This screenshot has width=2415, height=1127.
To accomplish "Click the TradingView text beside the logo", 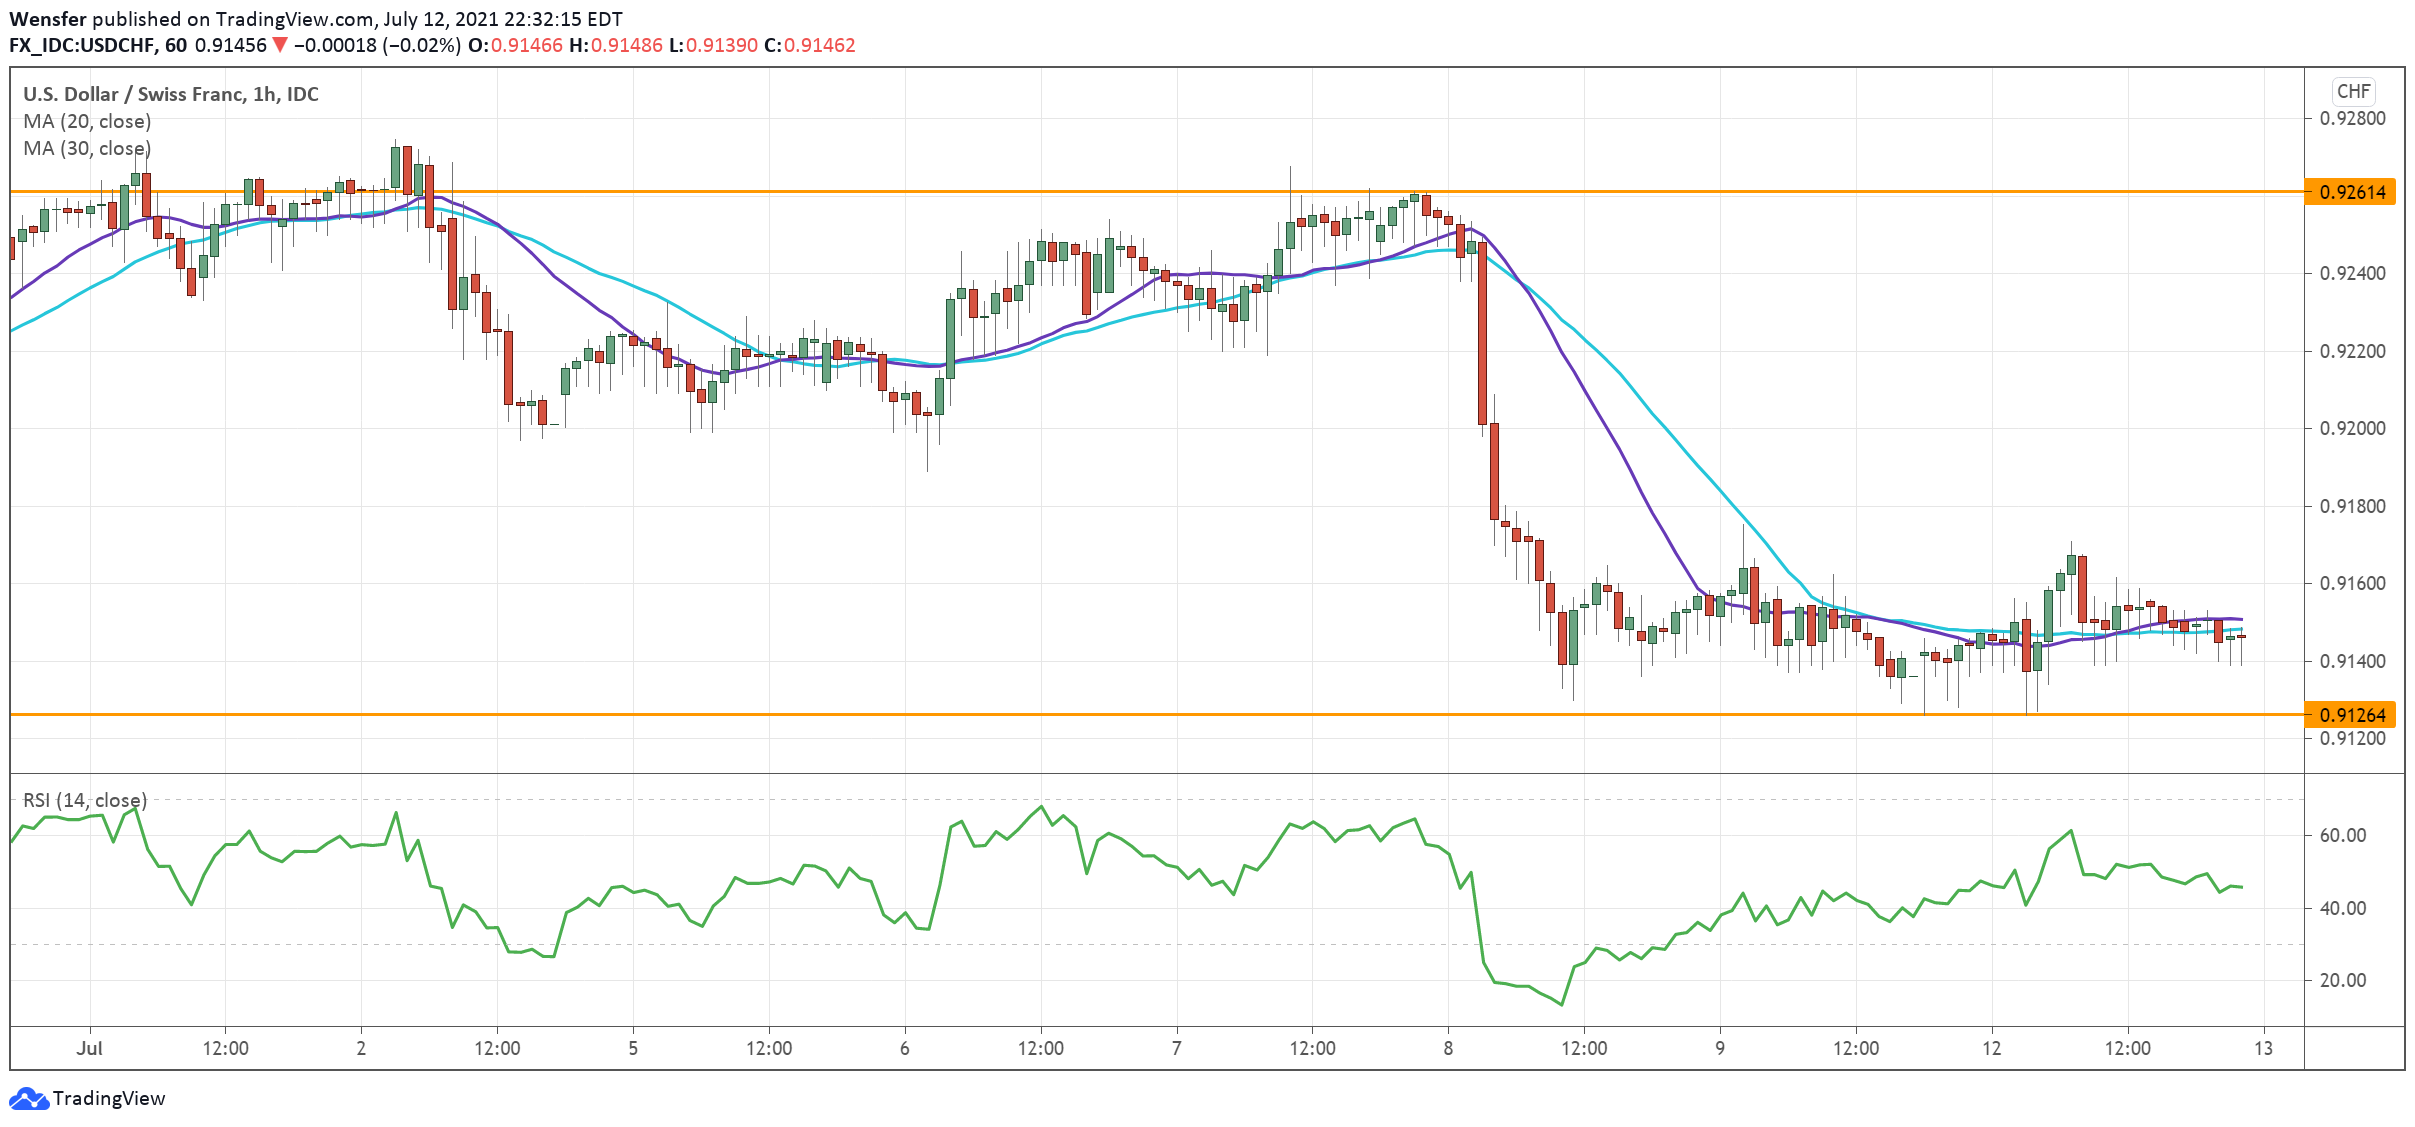I will pyautogui.click(x=108, y=1098).
